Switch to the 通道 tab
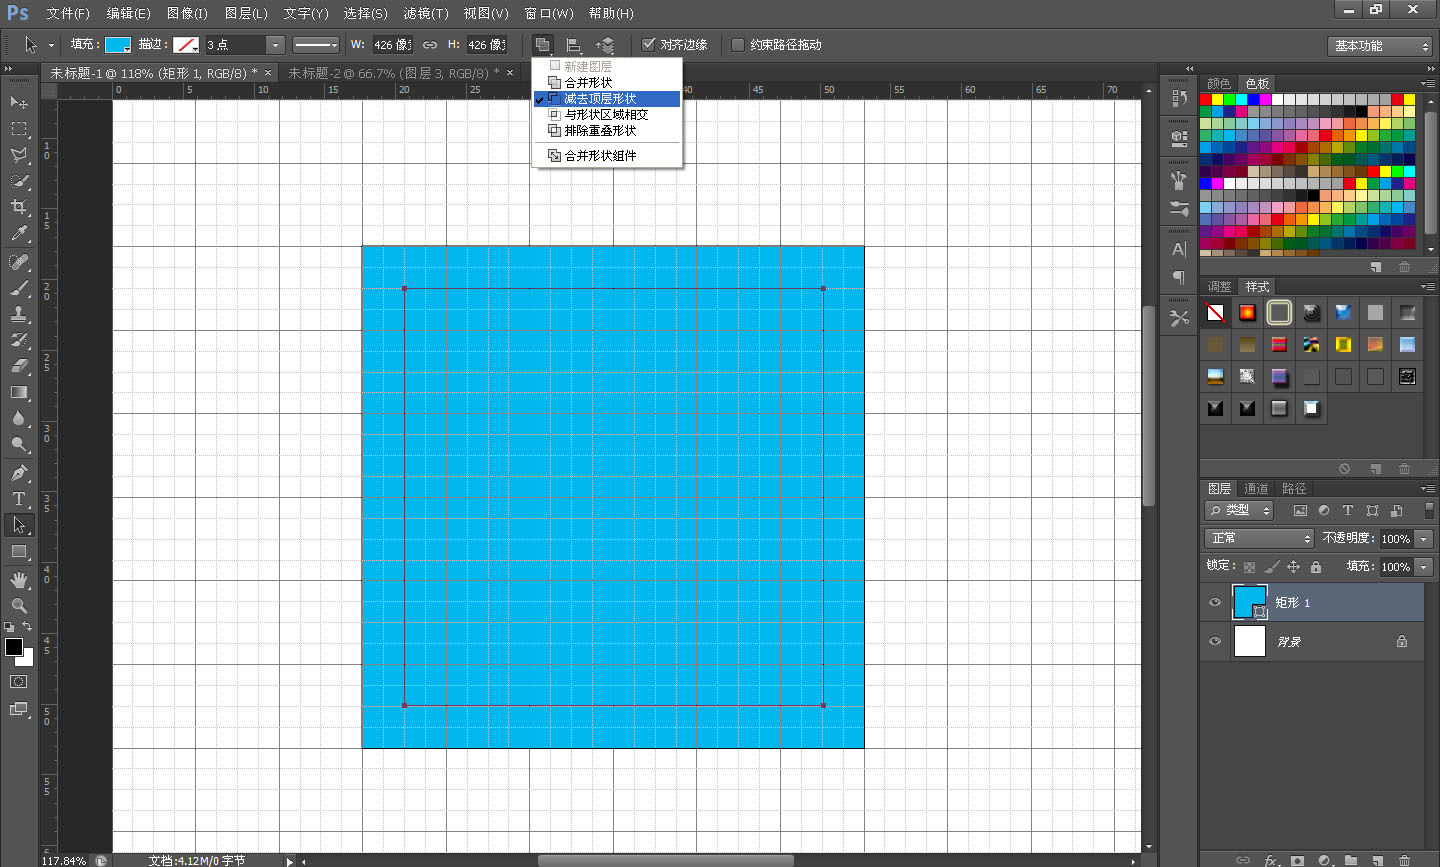This screenshot has height=867, width=1440. click(x=1256, y=488)
